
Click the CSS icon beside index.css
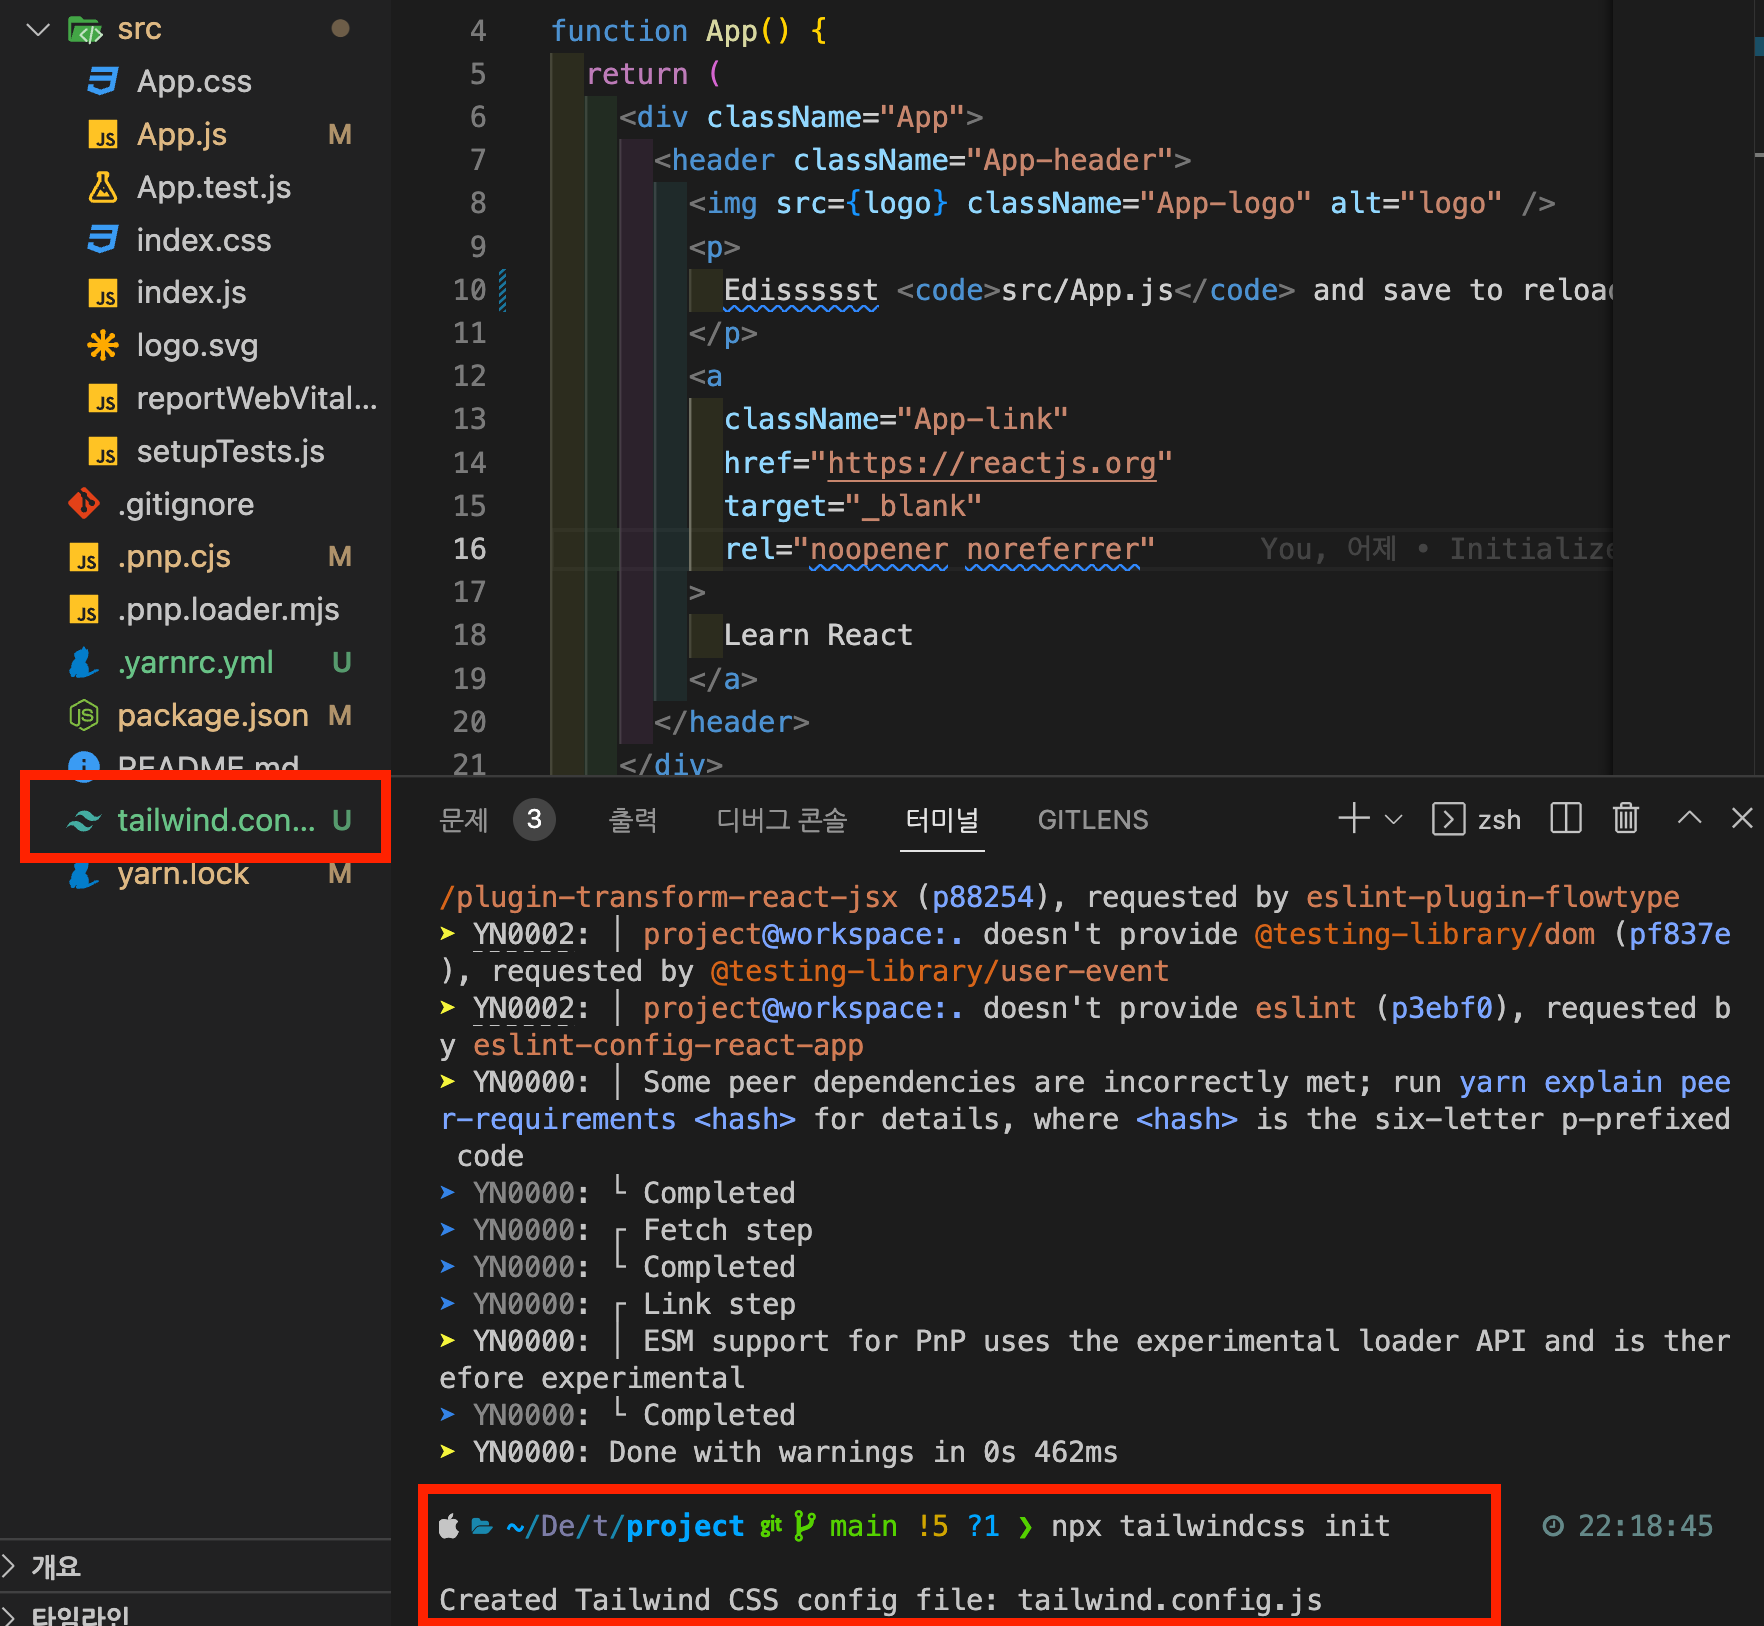103,240
